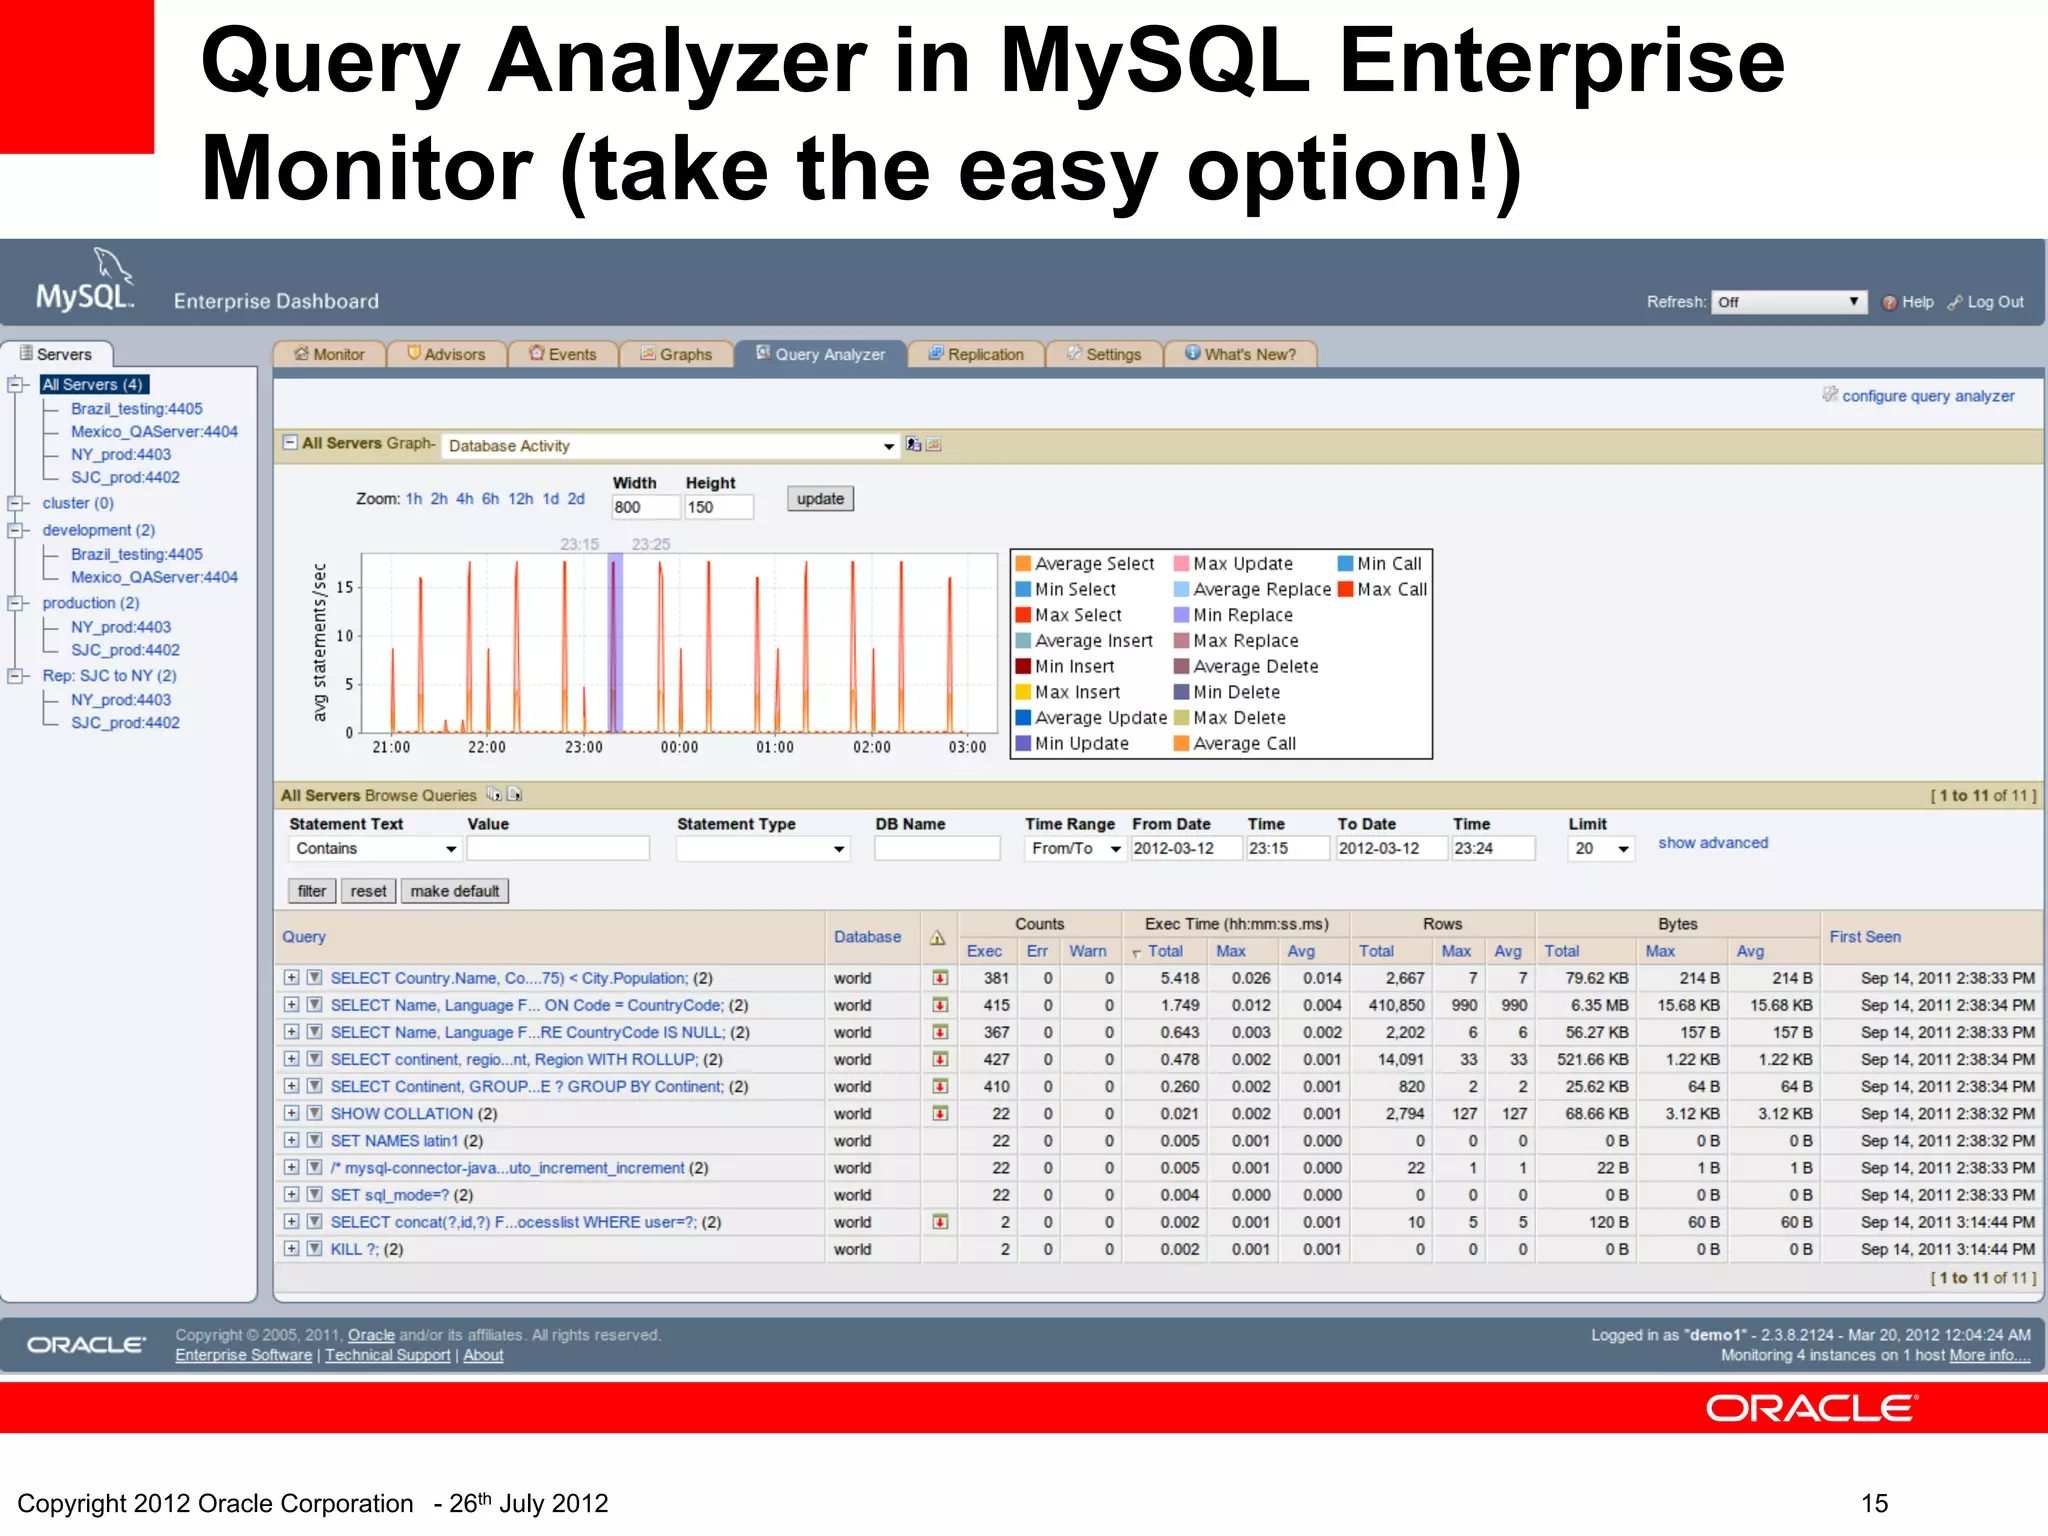
Task: Click the show advanced link
Action: (1713, 843)
